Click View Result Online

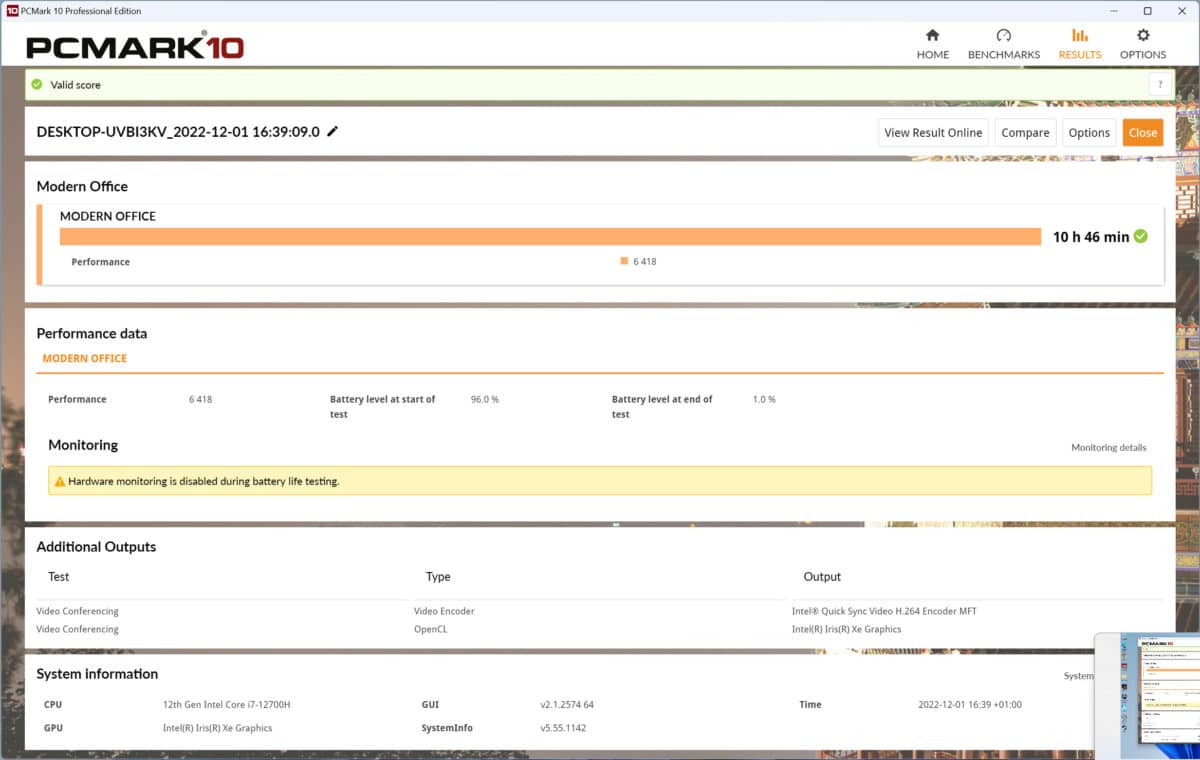tap(933, 132)
